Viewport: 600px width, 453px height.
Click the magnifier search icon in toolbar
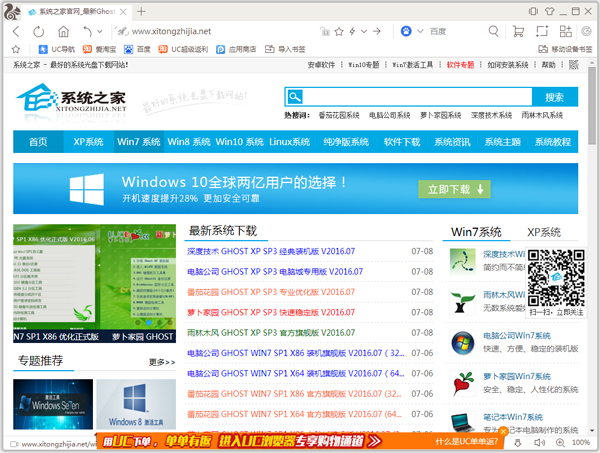[494, 31]
